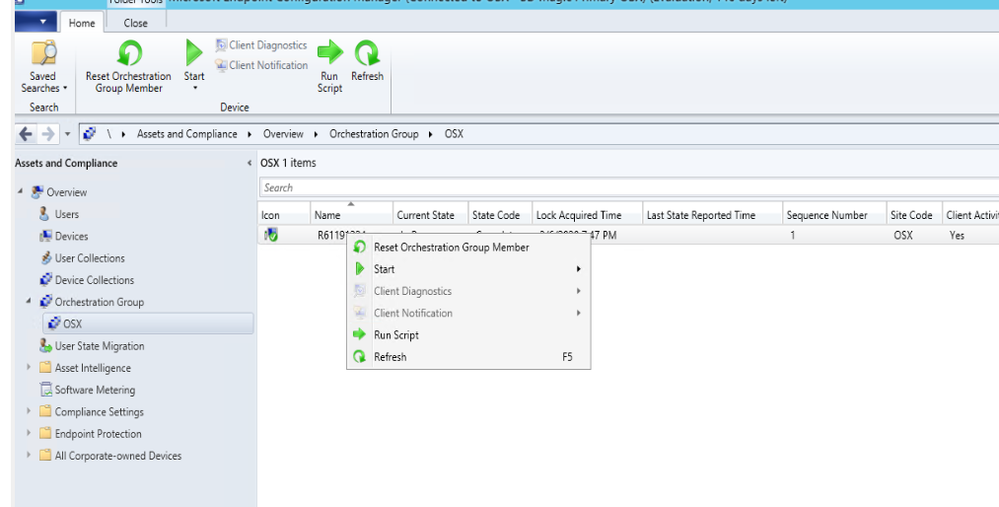Select User State Migration tree node
This screenshot has width=999, height=507.
click(x=99, y=346)
